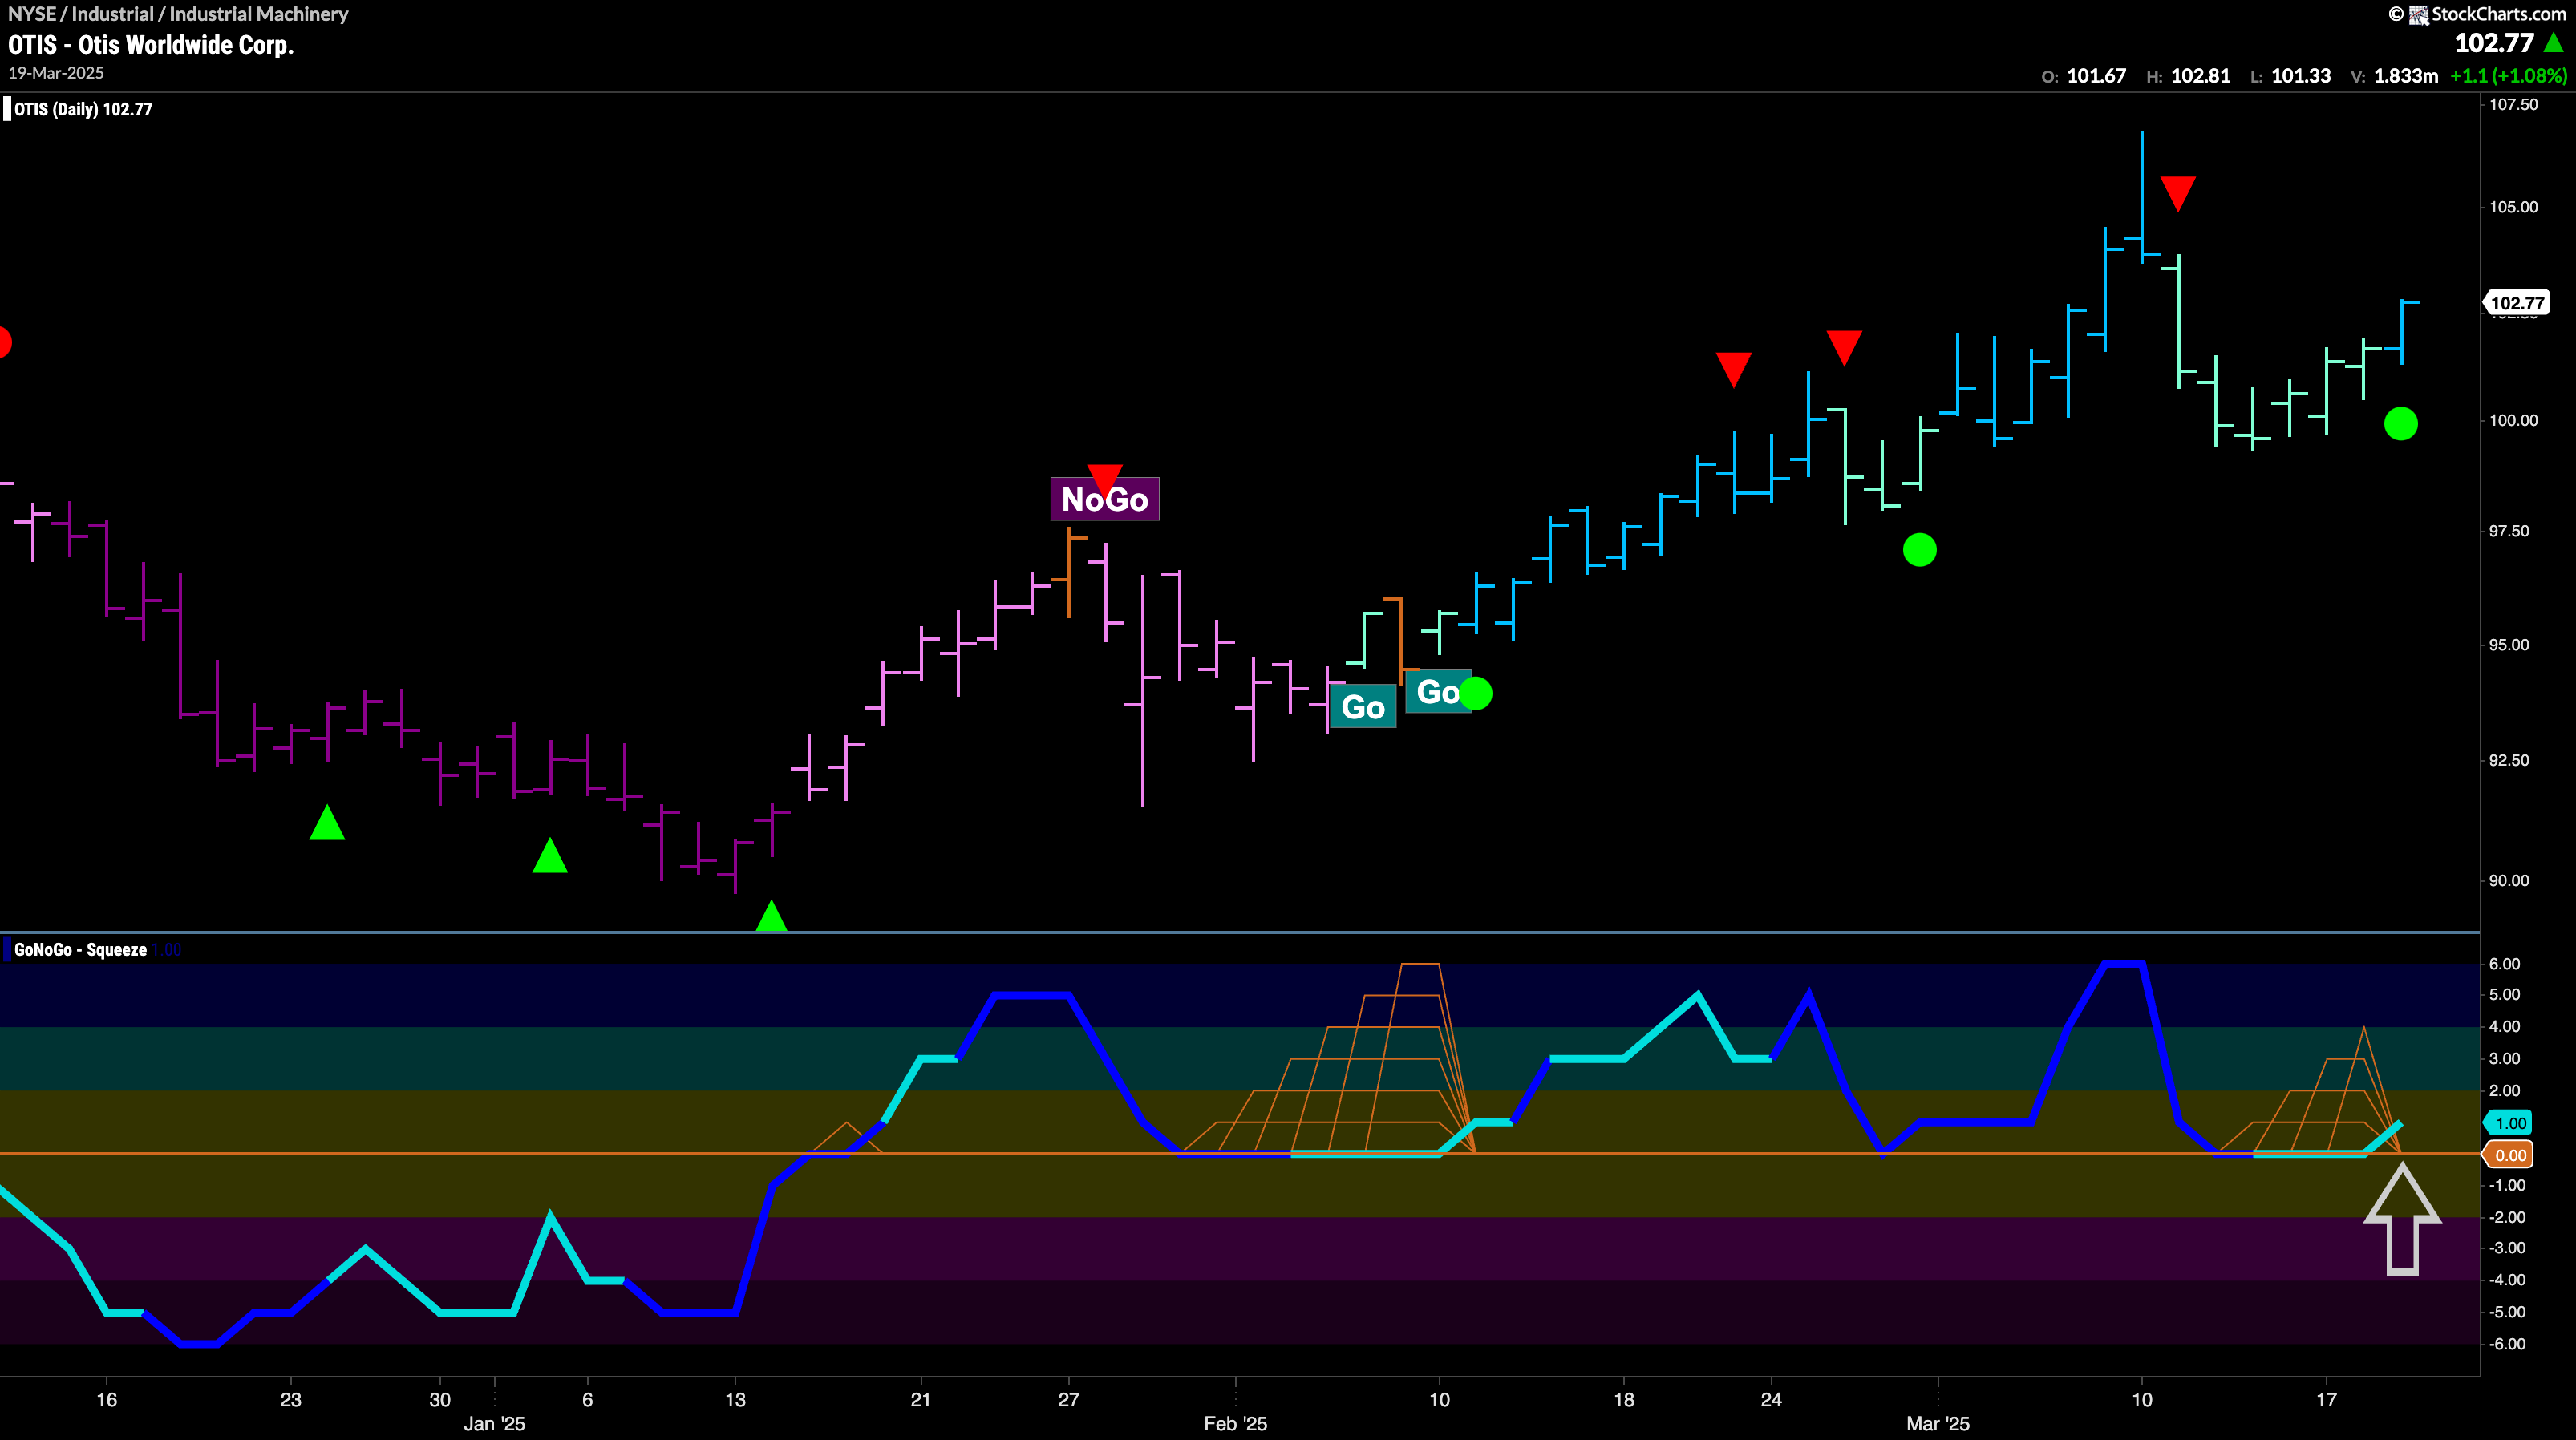Click the green up triangle near Jan 14

(x=771, y=915)
